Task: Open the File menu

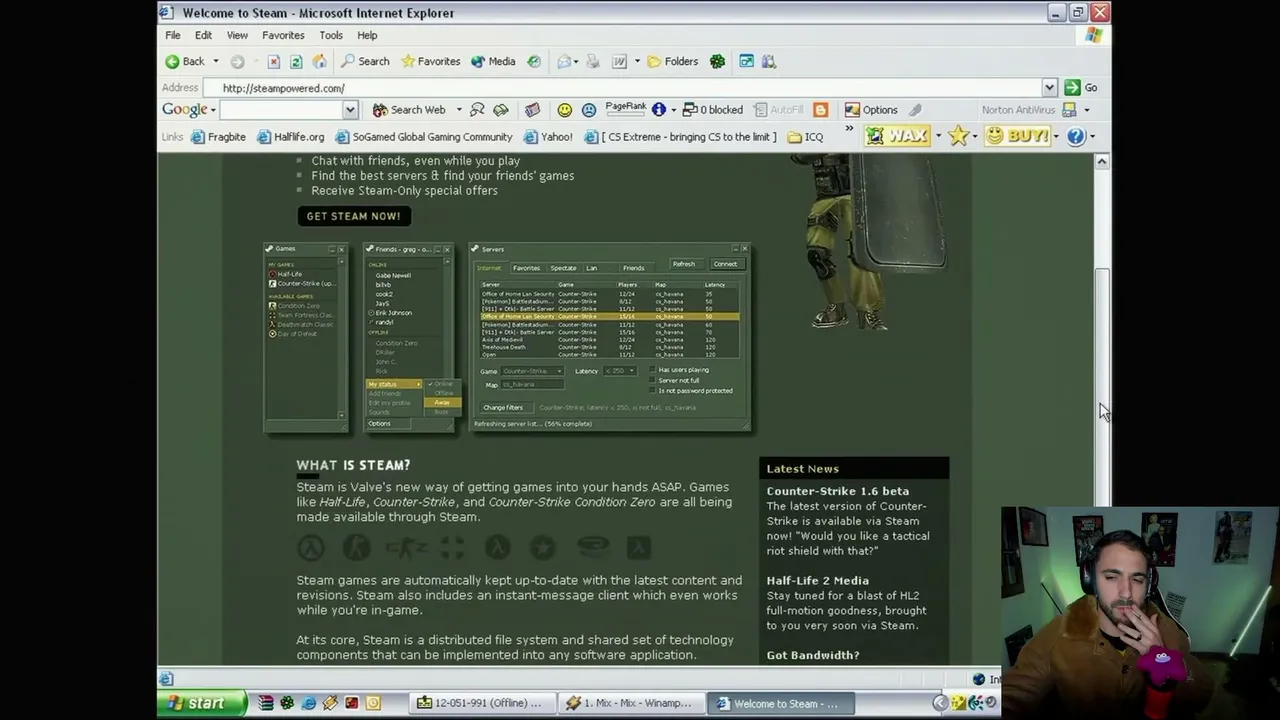Action: point(173,35)
